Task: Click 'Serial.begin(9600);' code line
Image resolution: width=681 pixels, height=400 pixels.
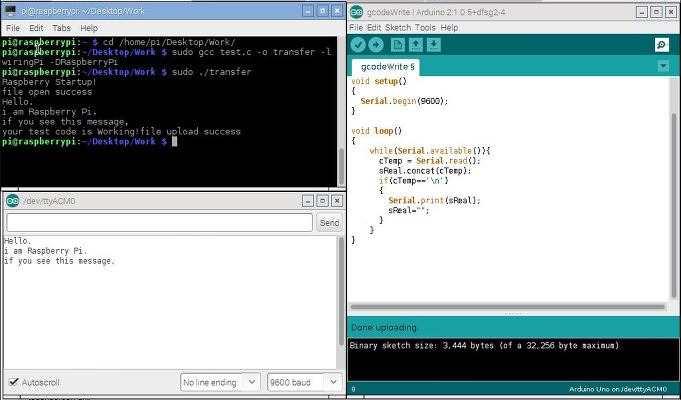Action: click(404, 101)
